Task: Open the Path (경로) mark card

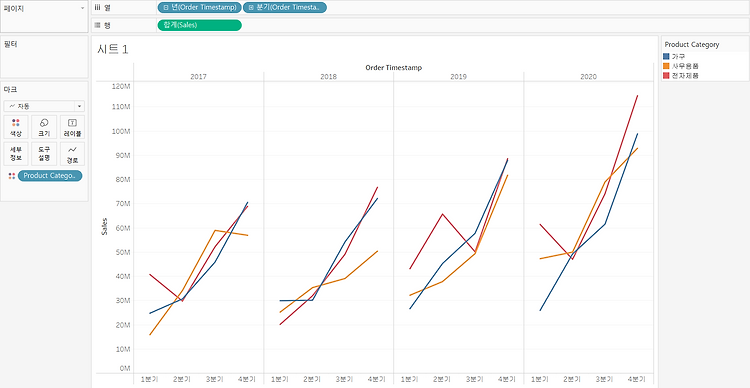Action: pos(72,154)
